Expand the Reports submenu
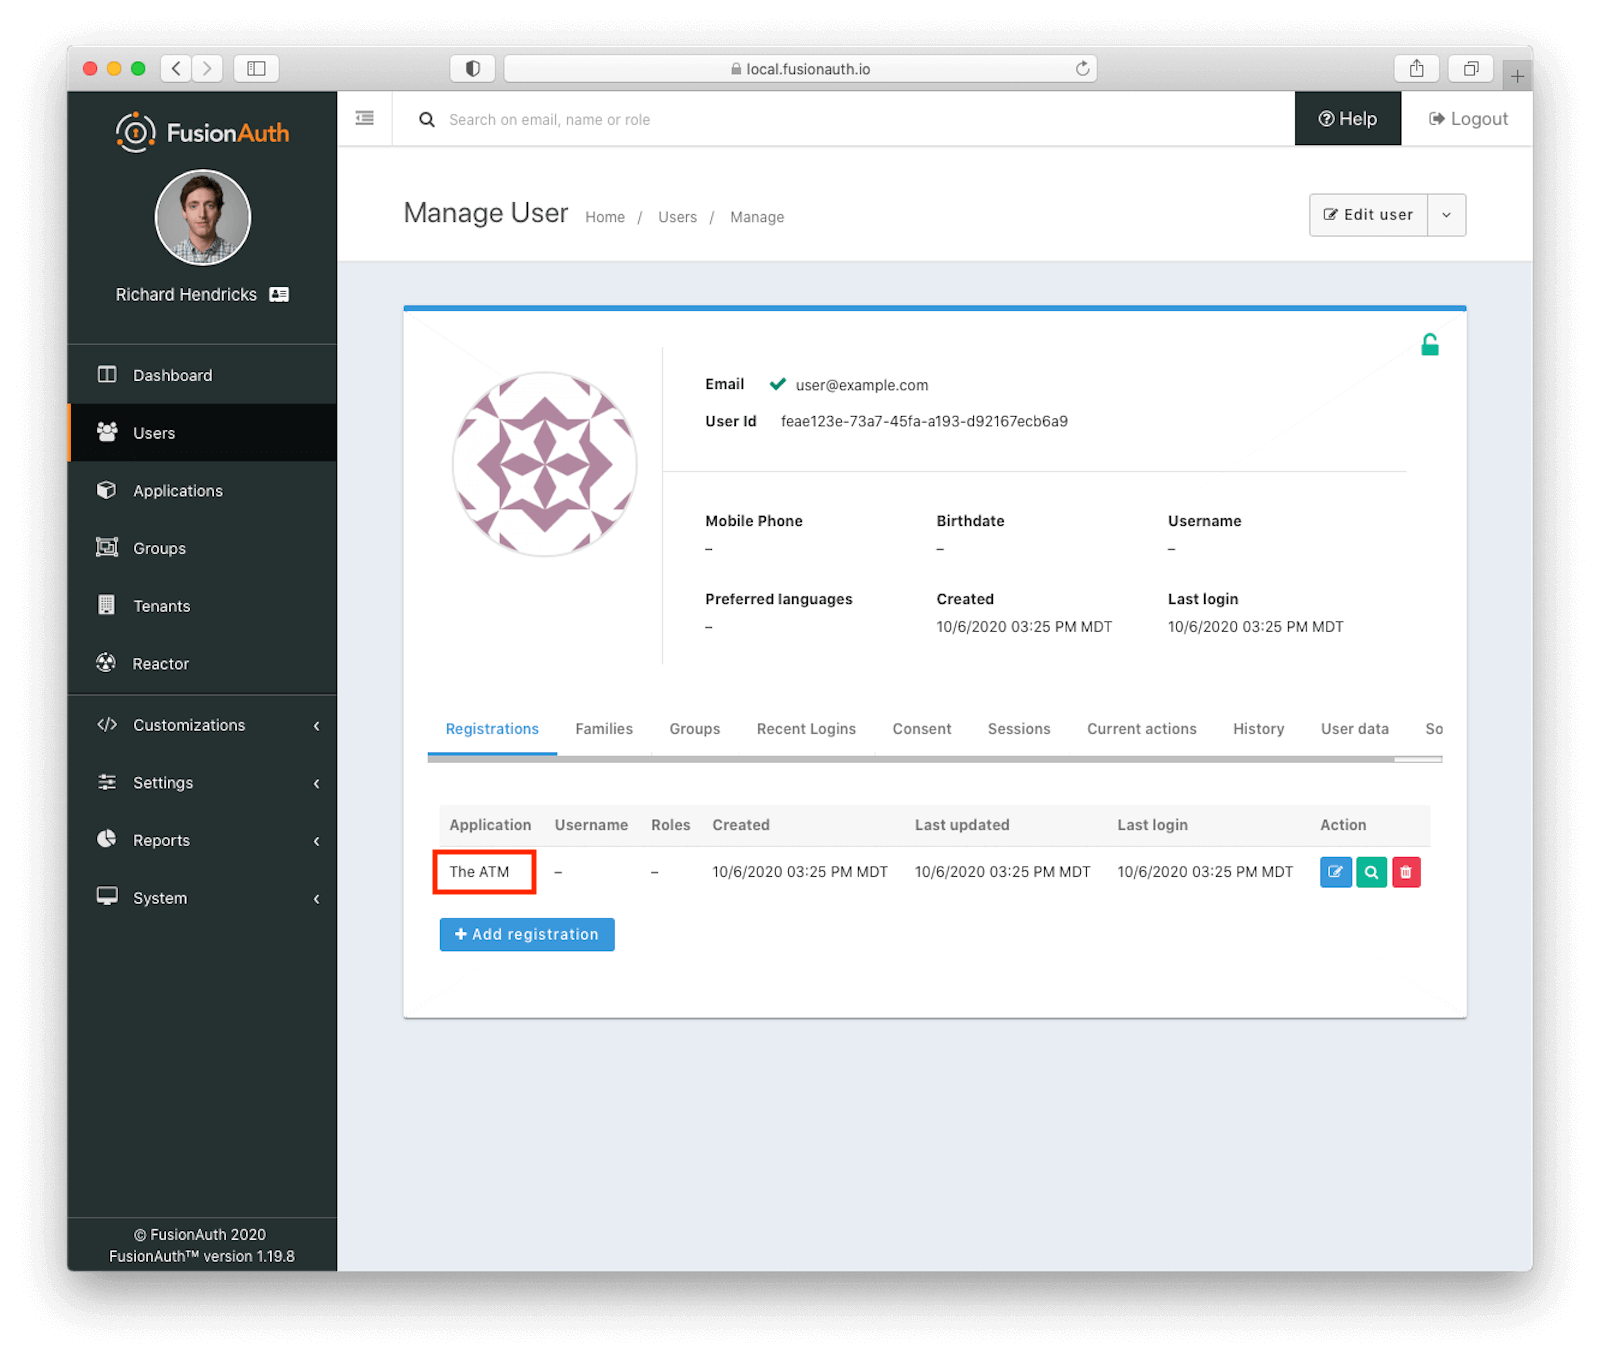1600x1360 pixels. 160,840
